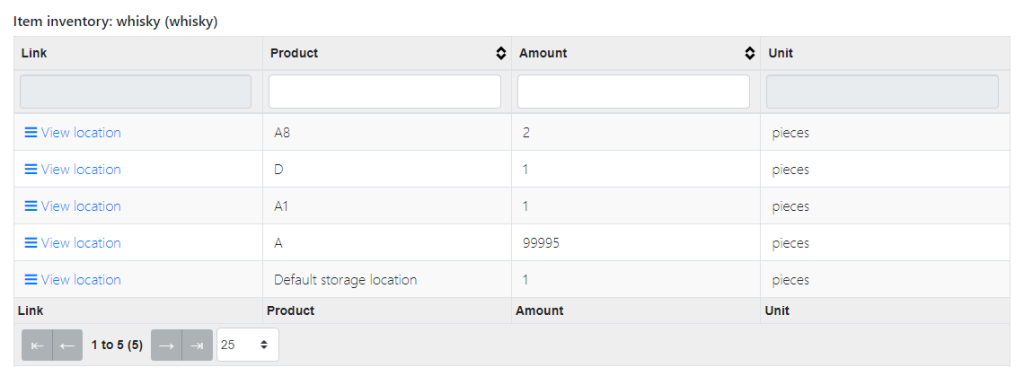Click the list icon in the D row
1024x376 pixels.
click(30, 169)
